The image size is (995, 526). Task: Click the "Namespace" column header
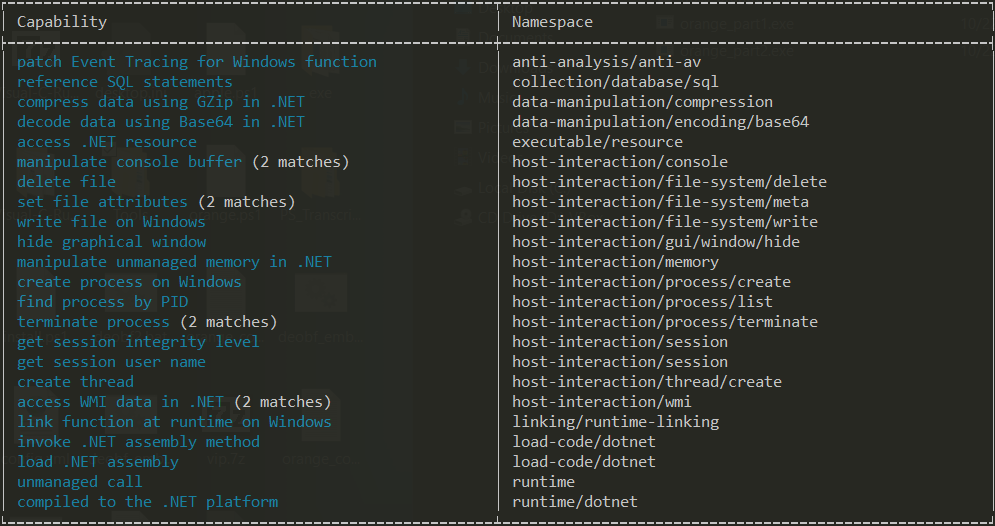[552, 21]
